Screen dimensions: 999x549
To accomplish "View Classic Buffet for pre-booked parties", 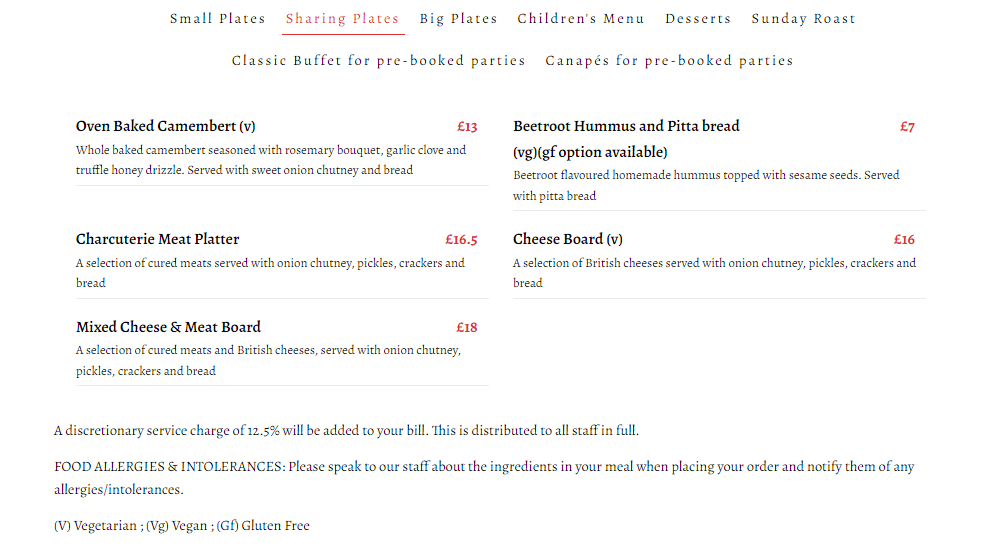I will pyautogui.click(x=378, y=61).
